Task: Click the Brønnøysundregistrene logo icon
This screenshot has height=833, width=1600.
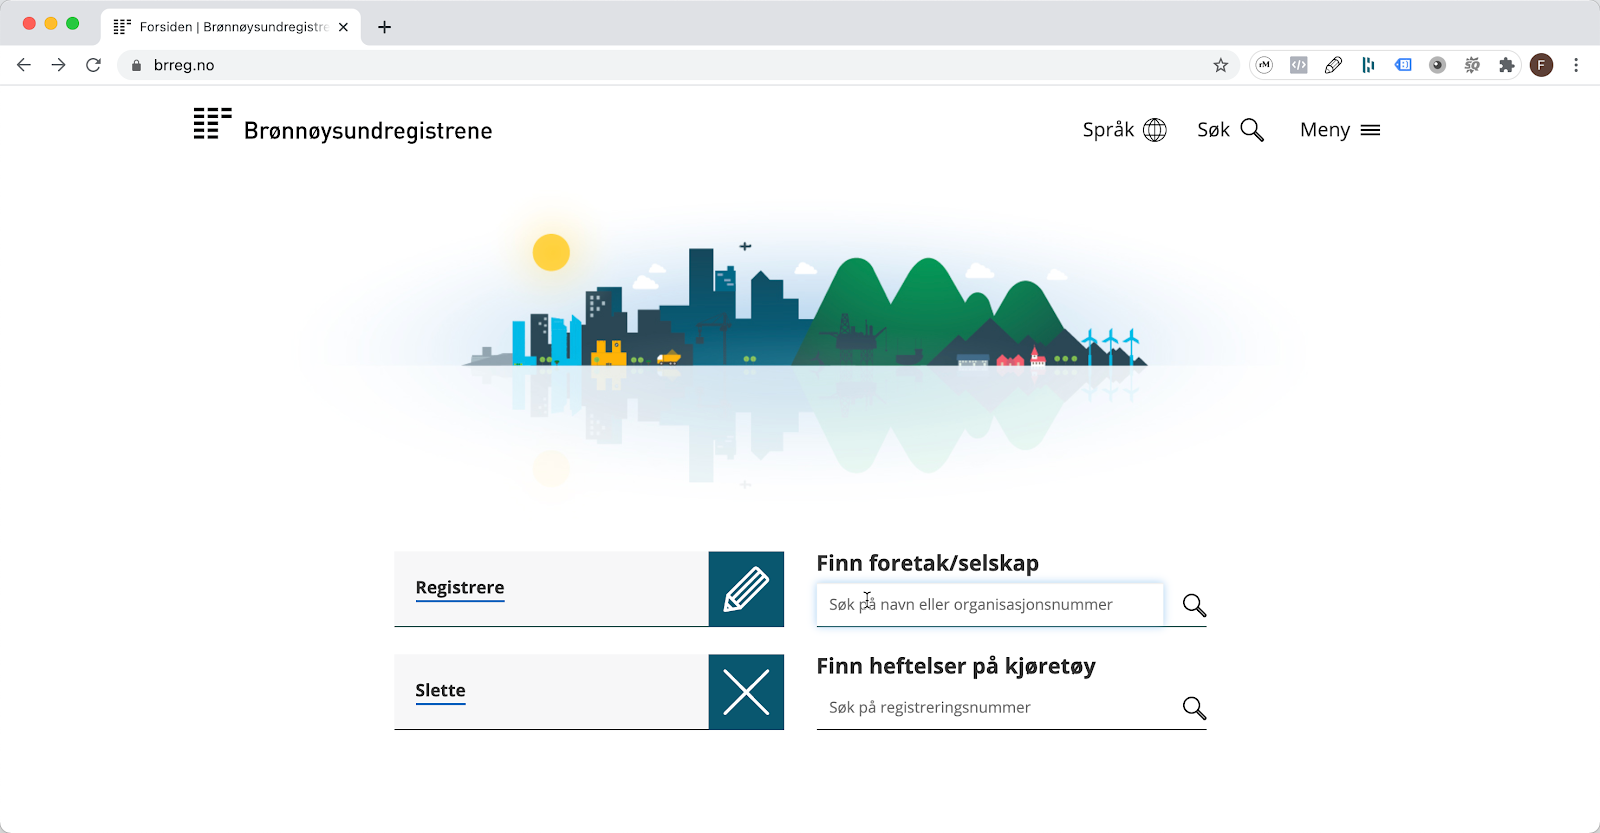Action: click(x=212, y=124)
